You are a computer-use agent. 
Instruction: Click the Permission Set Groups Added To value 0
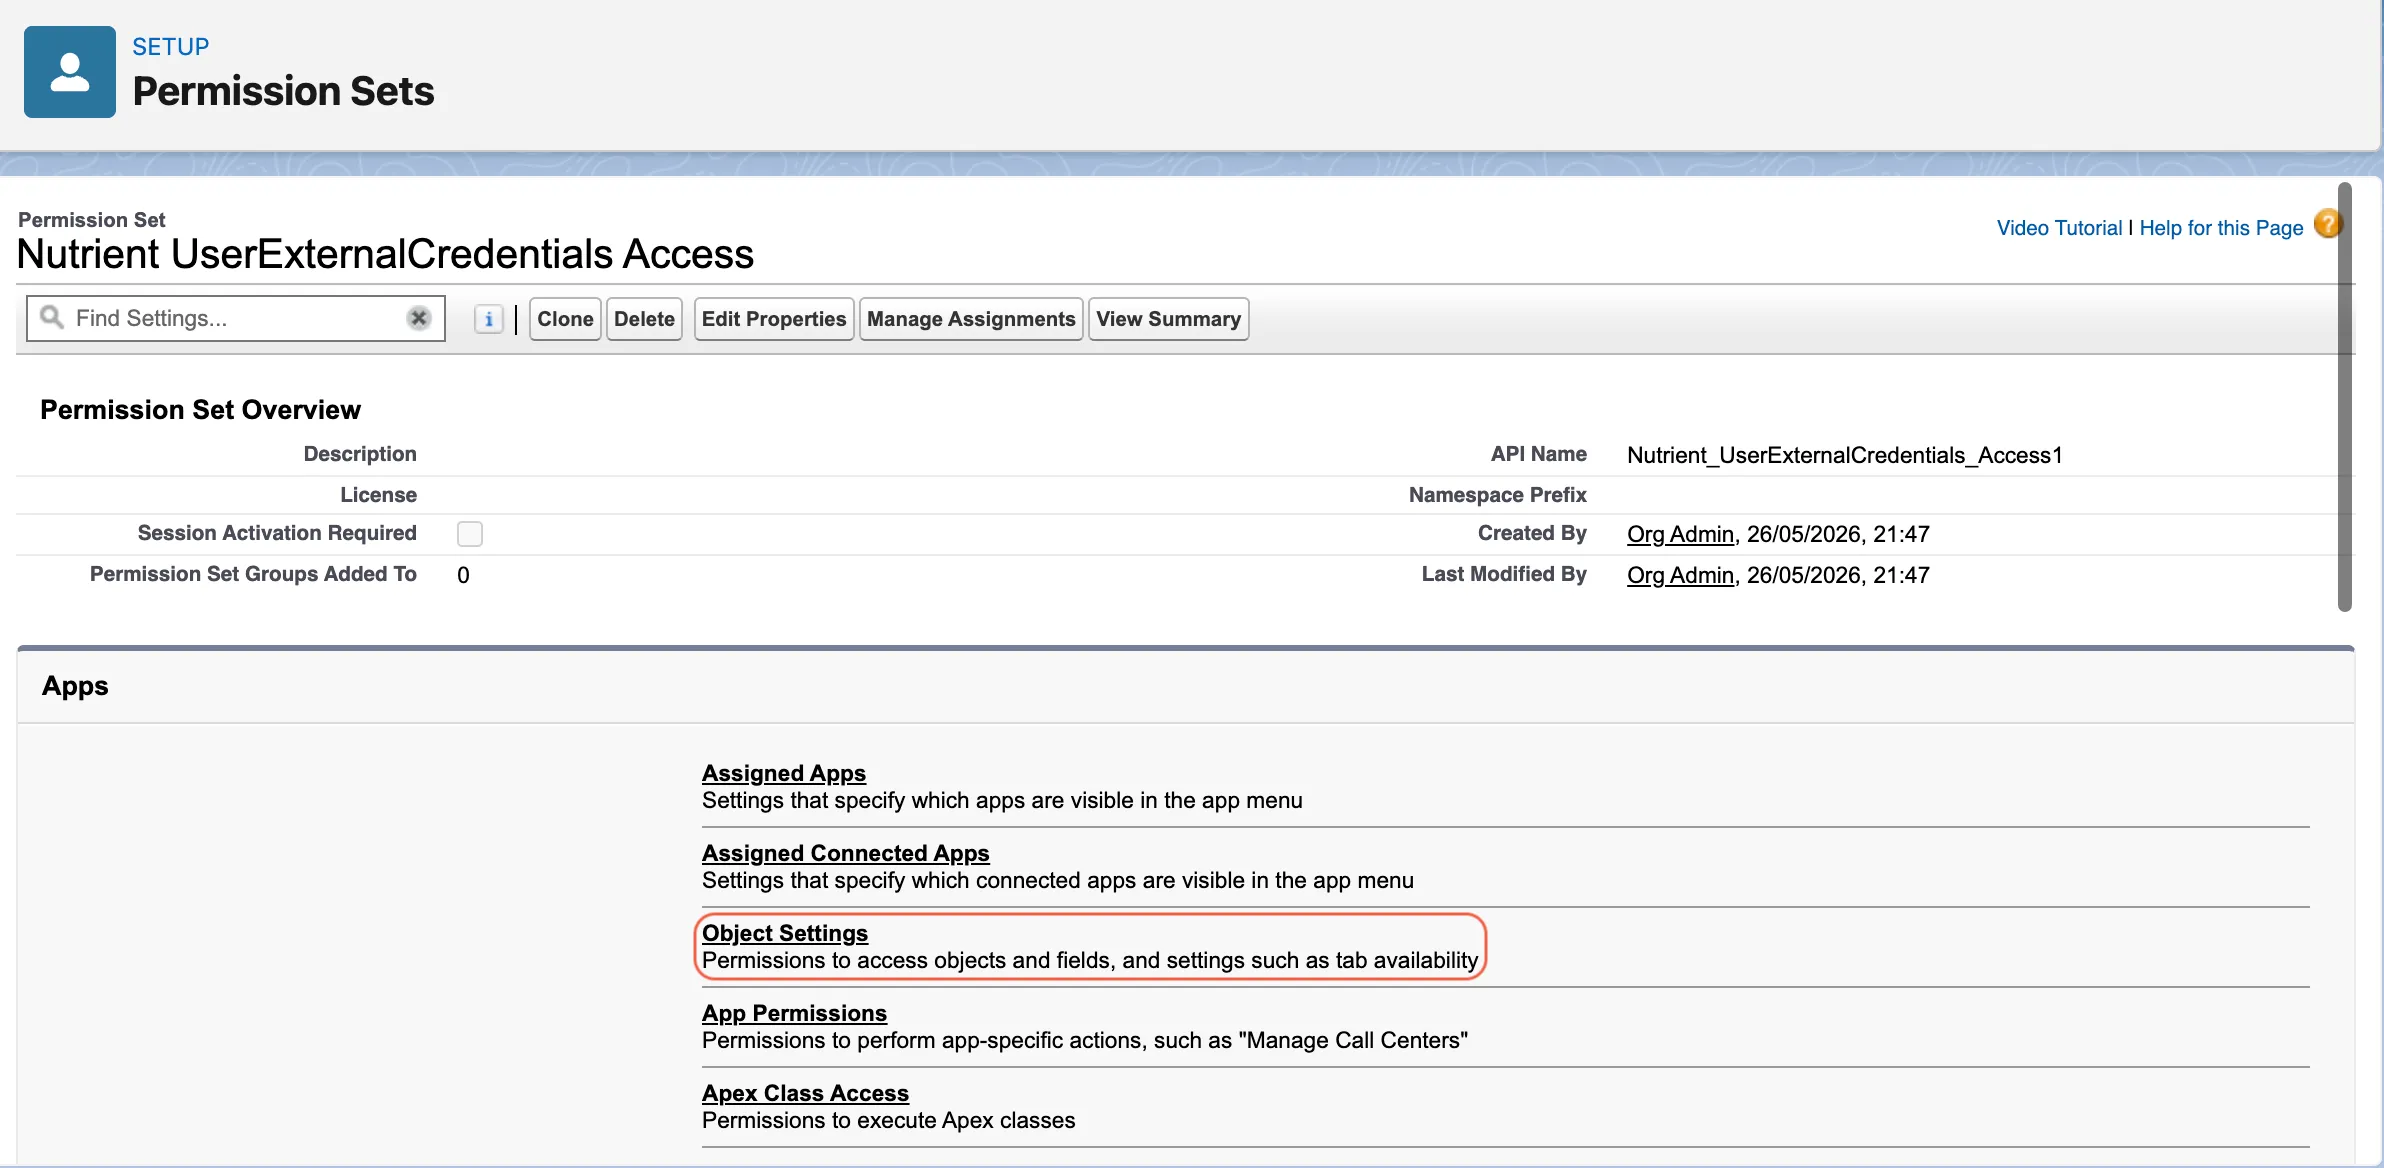(463, 575)
